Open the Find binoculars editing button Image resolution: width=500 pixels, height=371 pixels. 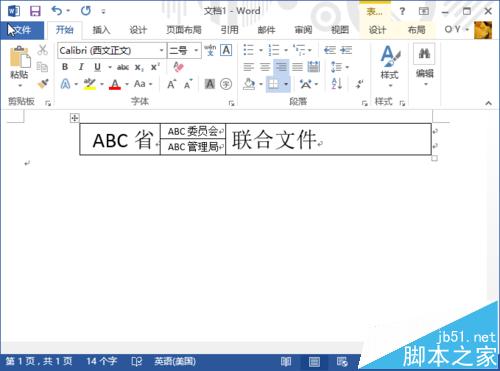[424, 54]
